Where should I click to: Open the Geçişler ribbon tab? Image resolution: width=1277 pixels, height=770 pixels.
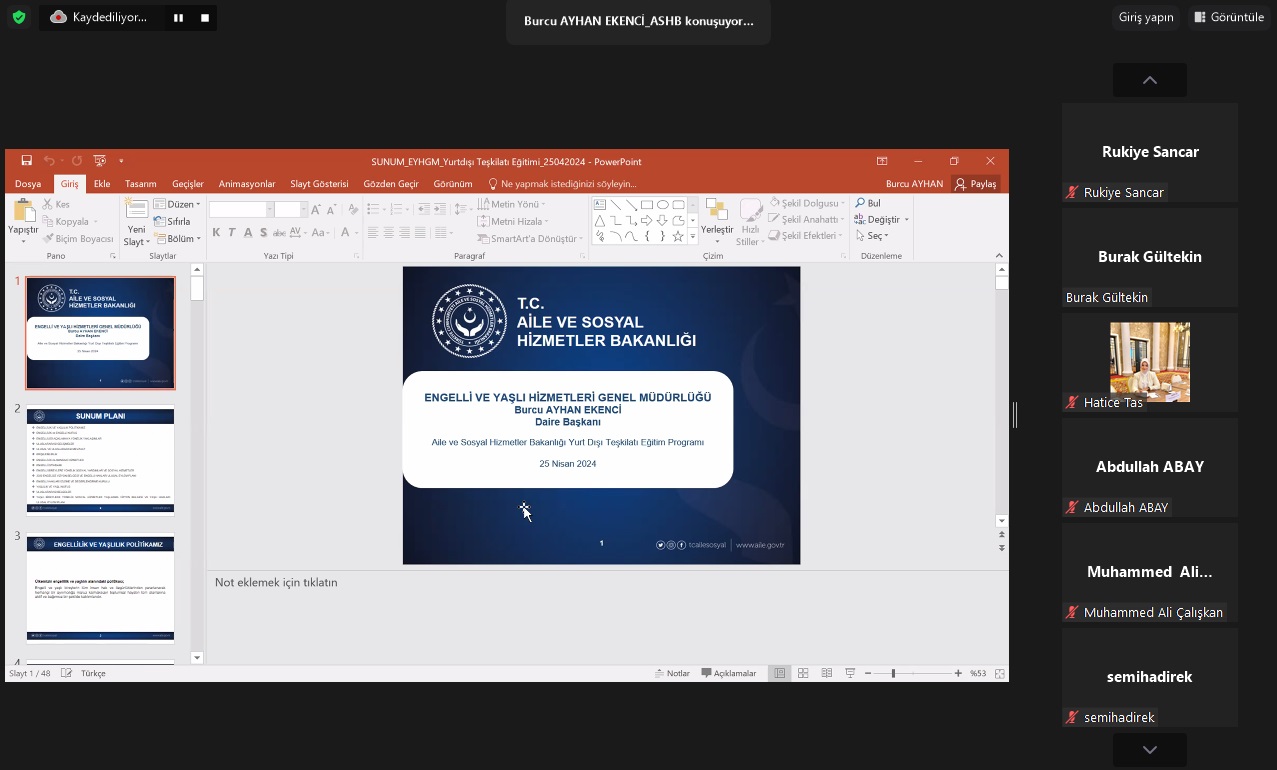click(x=188, y=184)
